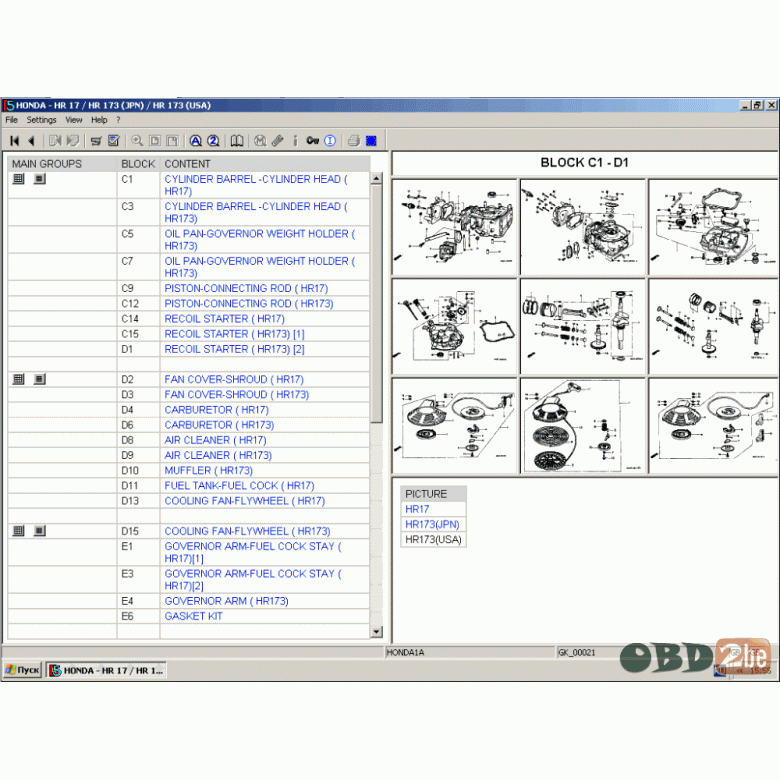
Task: Click the single-box icon beside block D2
Action: [x=40, y=379]
